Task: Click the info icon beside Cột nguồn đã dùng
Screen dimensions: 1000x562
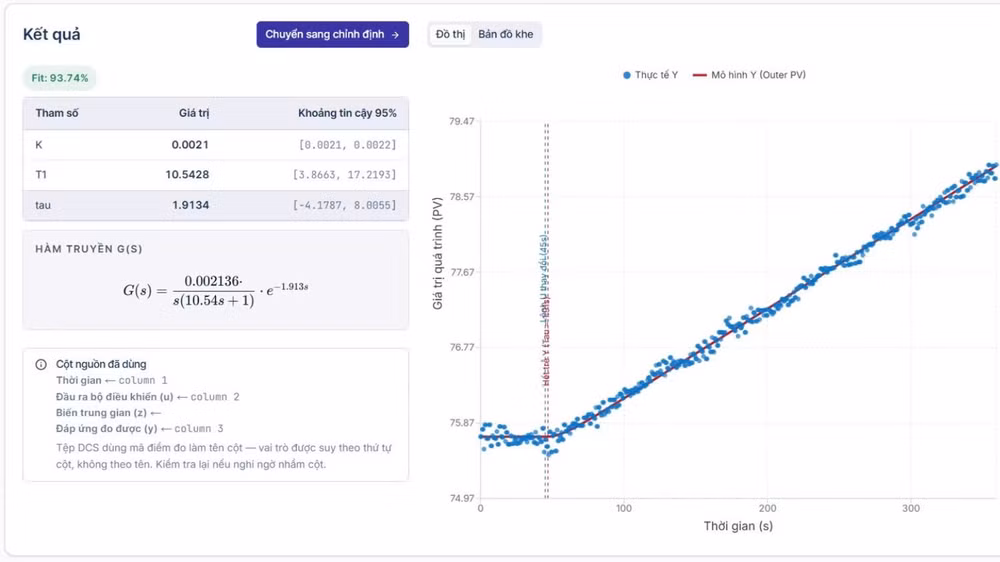Action: click(x=41, y=364)
